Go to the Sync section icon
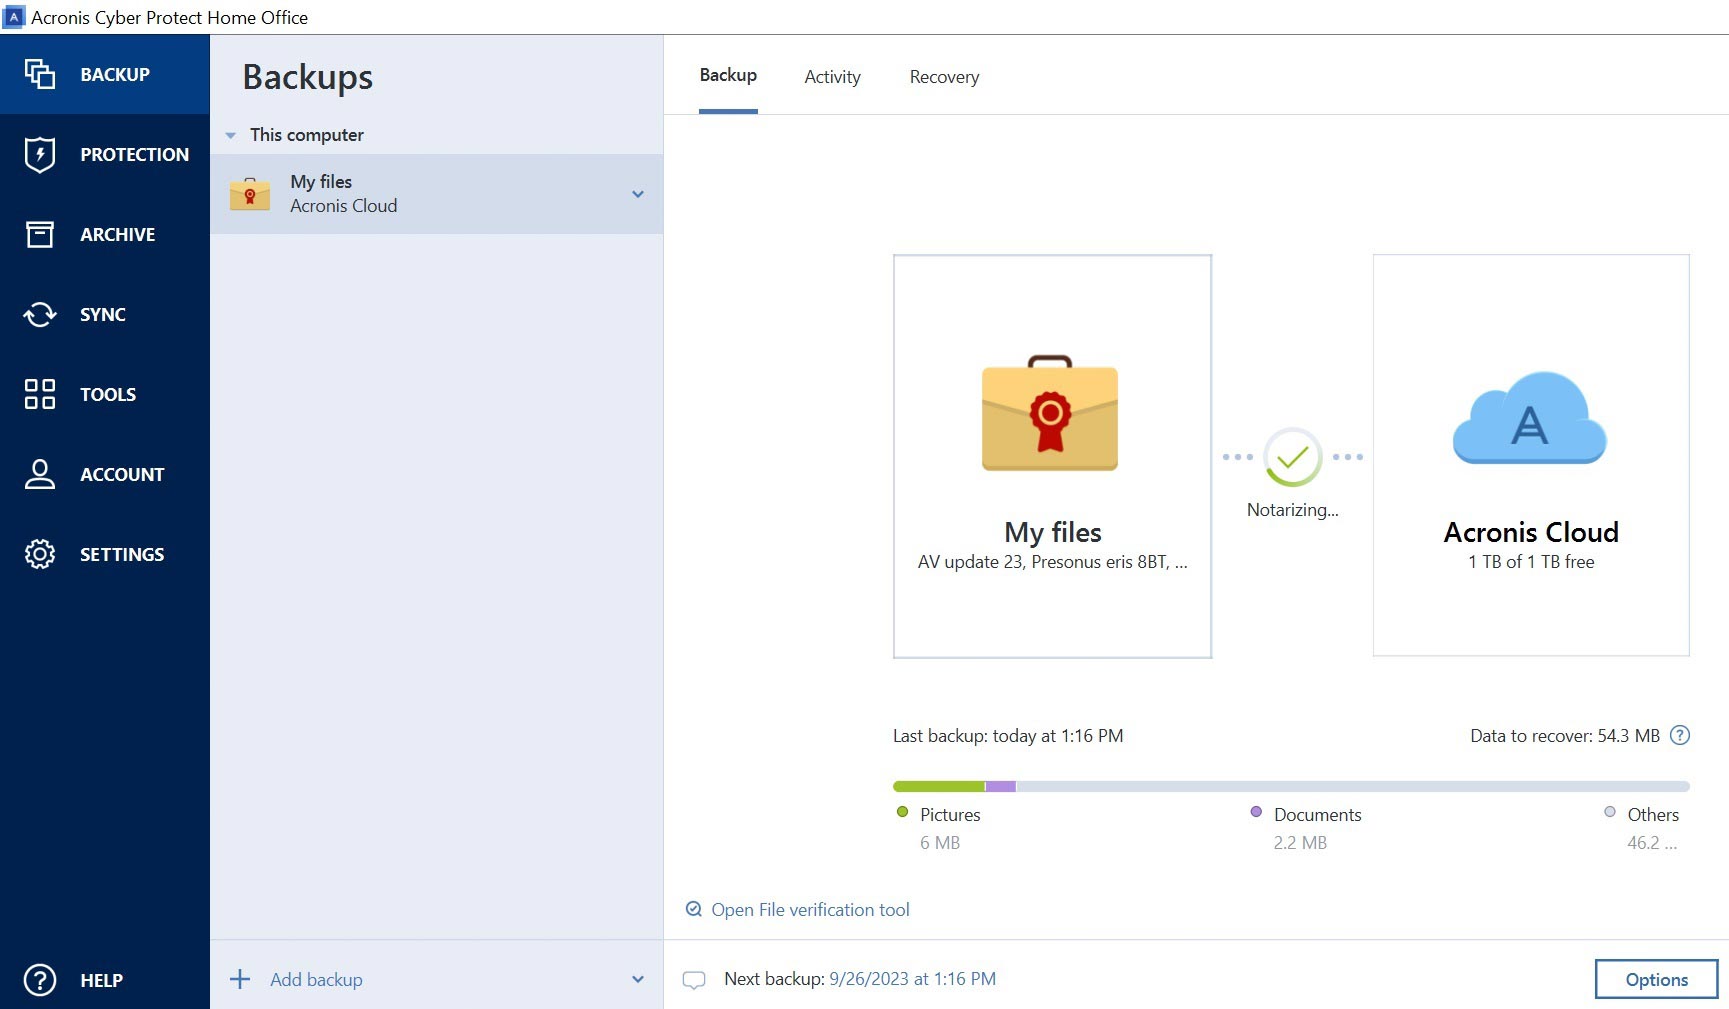 (x=40, y=314)
